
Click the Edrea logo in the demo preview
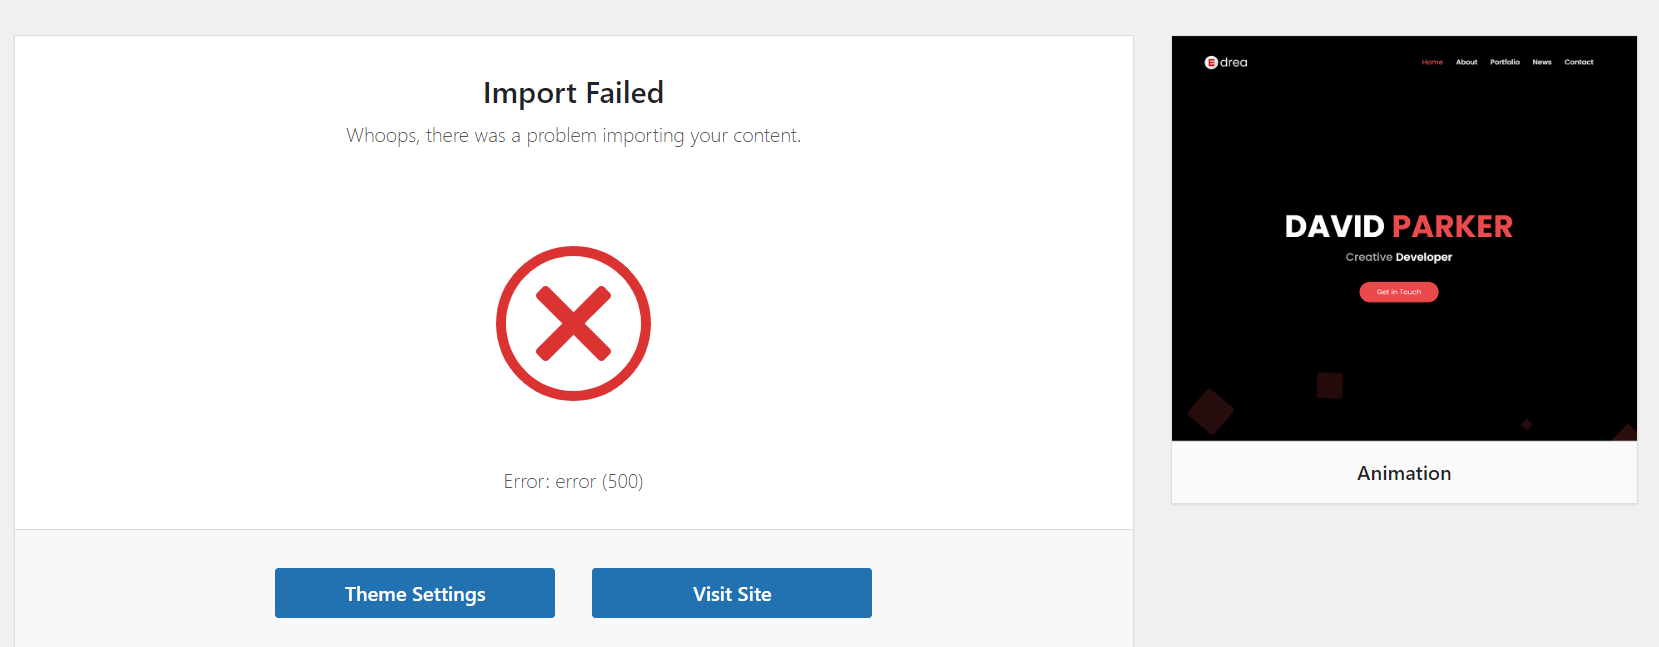pos(1226,62)
